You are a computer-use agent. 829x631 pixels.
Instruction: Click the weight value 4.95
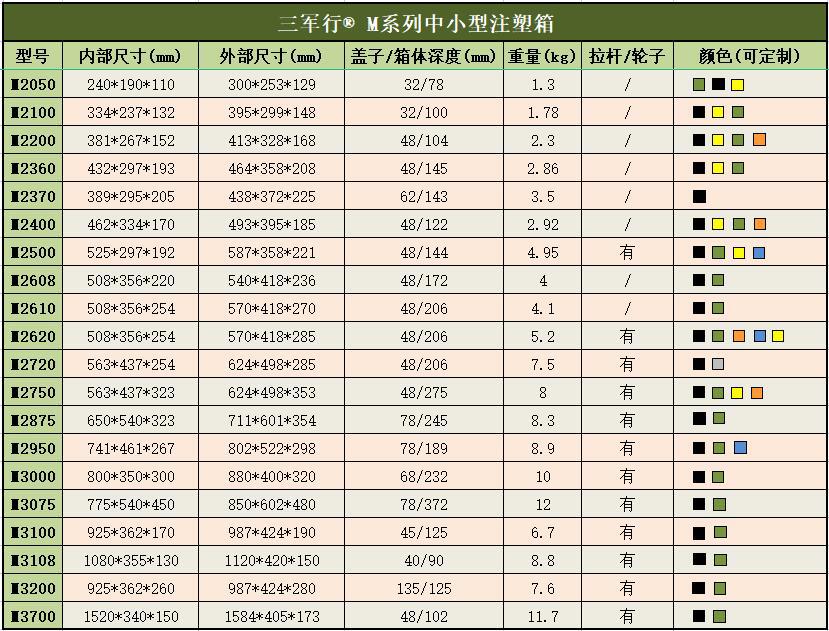click(x=542, y=253)
